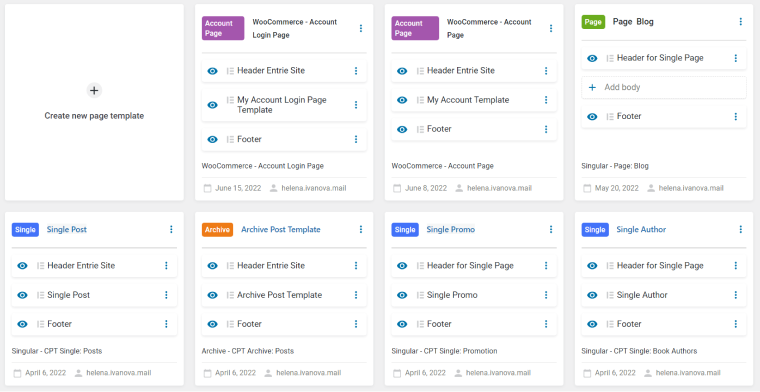The width and height of the screenshot is (760, 392).
Task: Toggle visibility of My Account Template
Action: 402,100
